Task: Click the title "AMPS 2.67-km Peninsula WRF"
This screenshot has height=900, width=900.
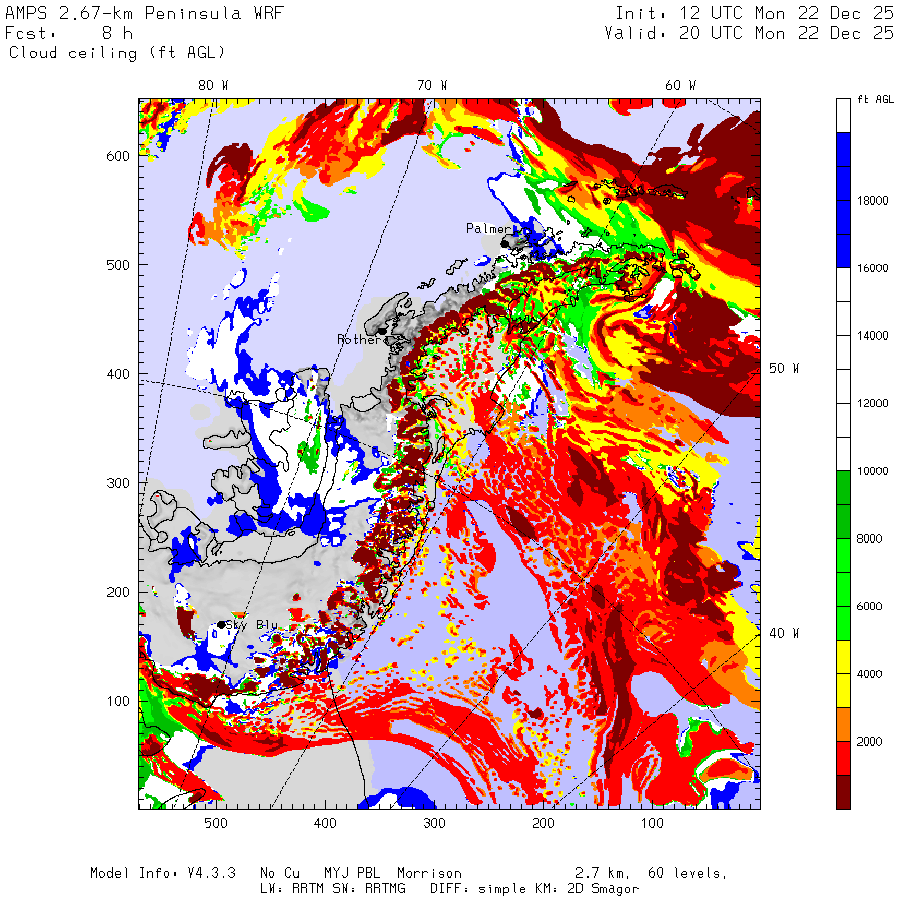Action: (x=144, y=13)
